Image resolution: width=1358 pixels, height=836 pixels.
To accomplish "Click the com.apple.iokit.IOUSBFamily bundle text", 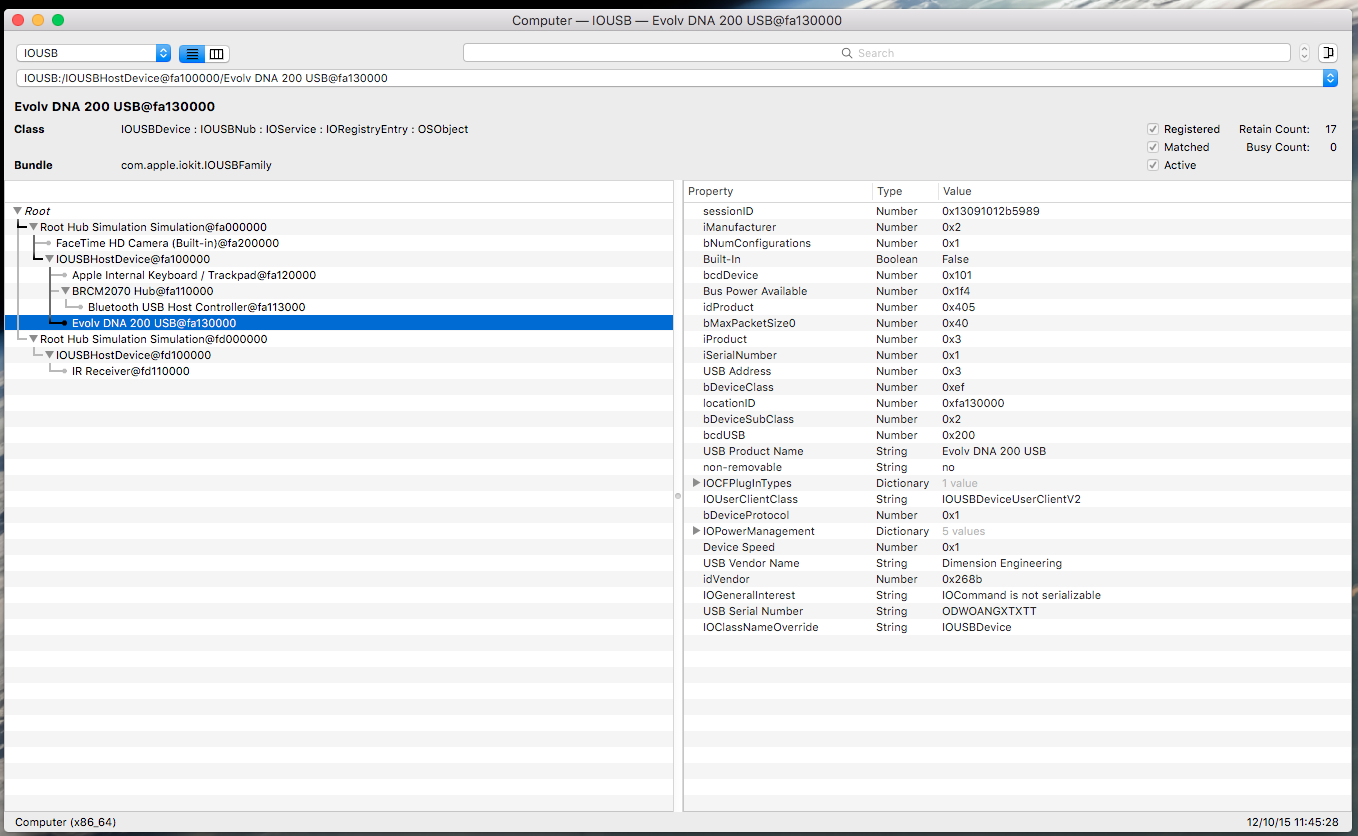I will [x=196, y=165].
